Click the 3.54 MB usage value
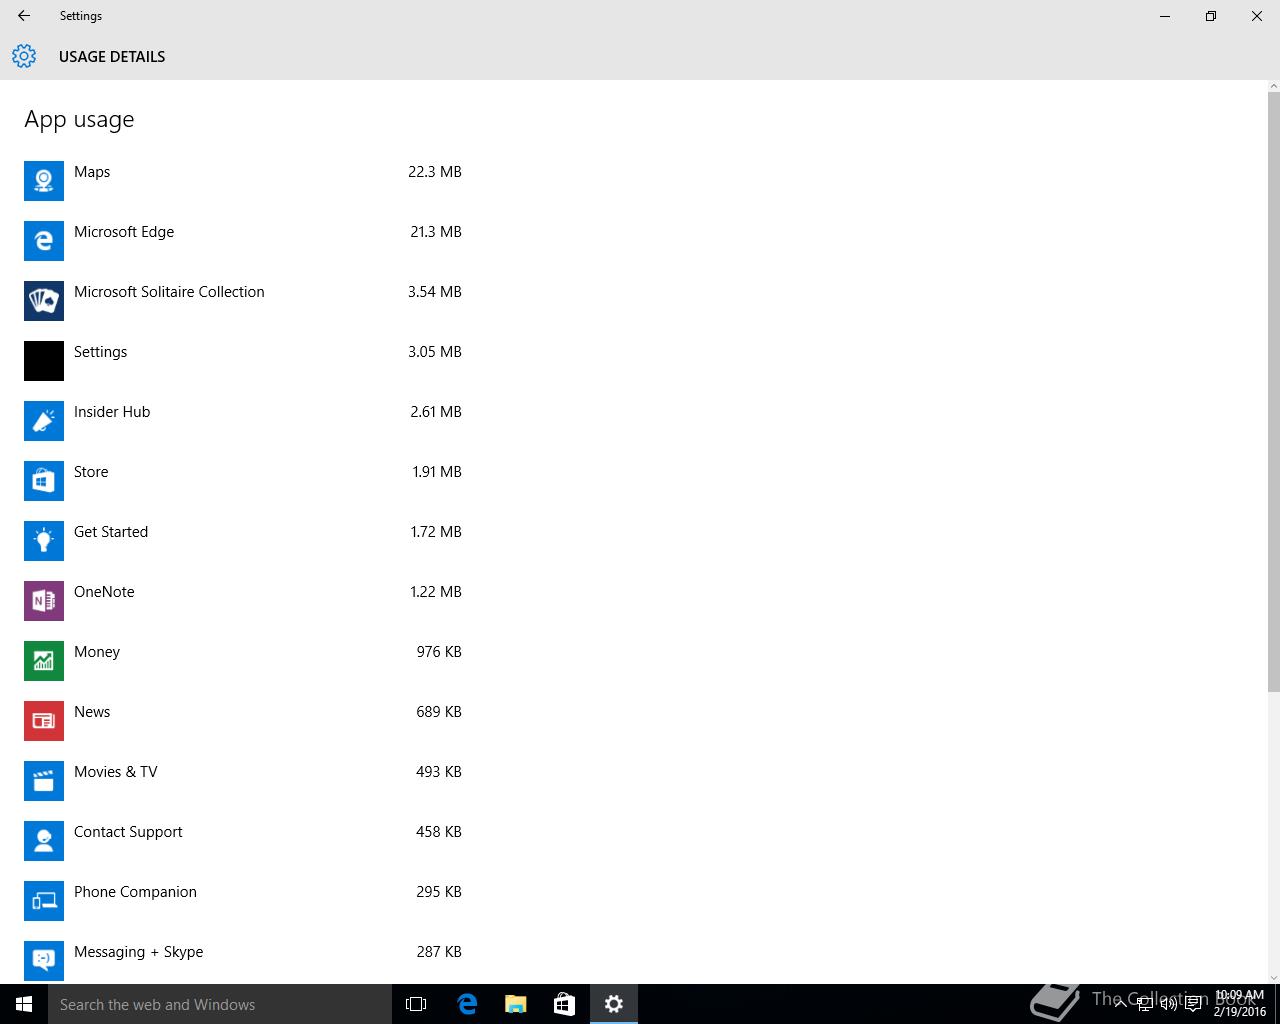This screenshot has width=1280, height=1024. pyautogui.click(x=435, y=292)
